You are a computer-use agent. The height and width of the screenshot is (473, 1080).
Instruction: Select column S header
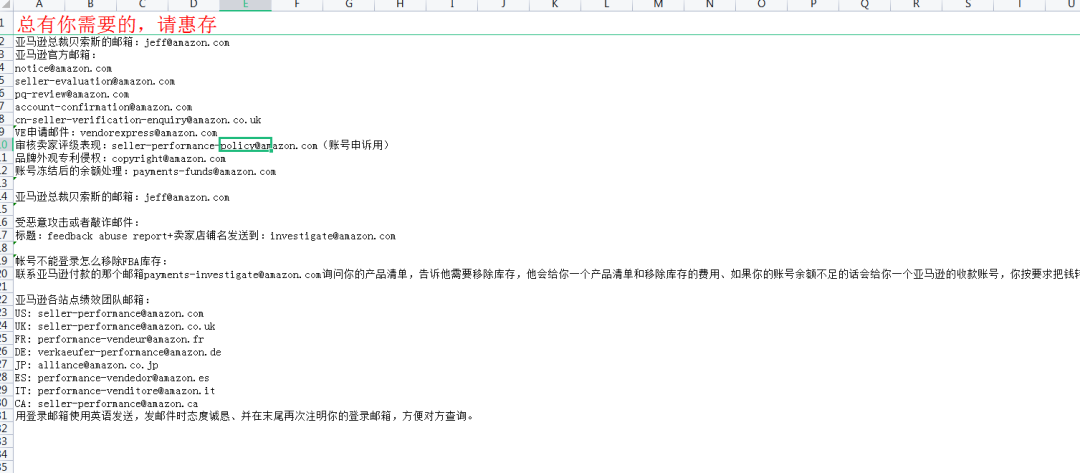point(967,6)
